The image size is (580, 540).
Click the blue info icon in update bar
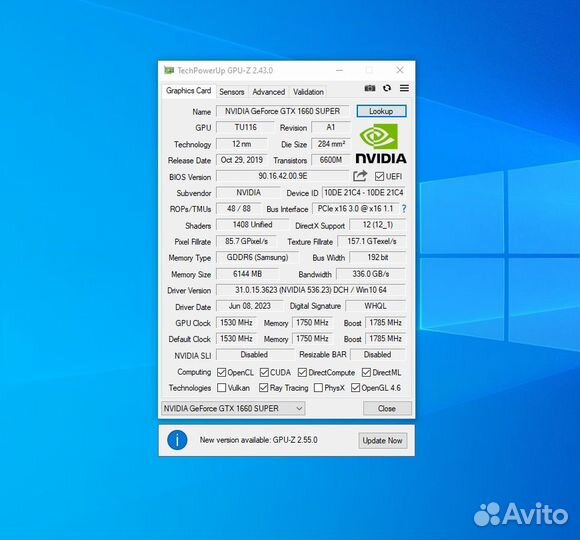pos(177,440)
